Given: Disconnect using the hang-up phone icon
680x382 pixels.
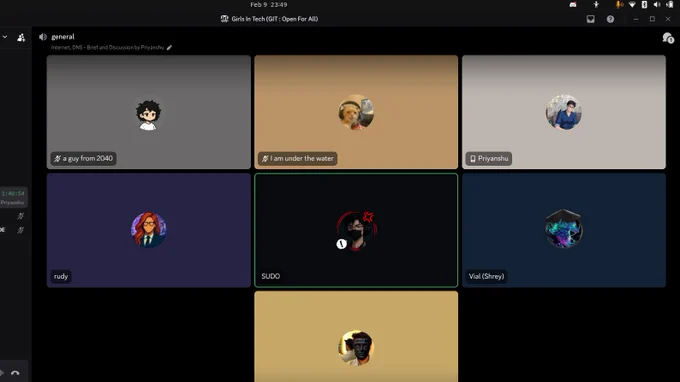Looking at the screenshot, I should (x=15, y=372).
